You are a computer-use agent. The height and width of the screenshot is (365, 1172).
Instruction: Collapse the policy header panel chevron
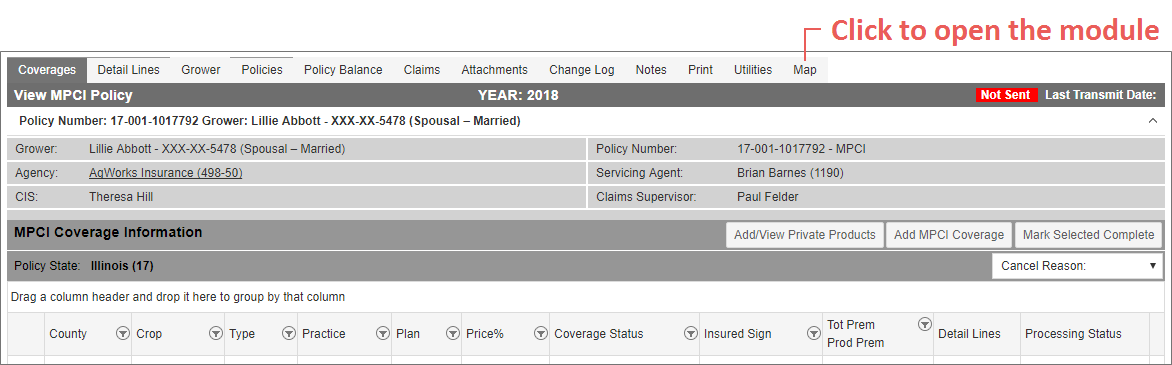click(1152, 120)
